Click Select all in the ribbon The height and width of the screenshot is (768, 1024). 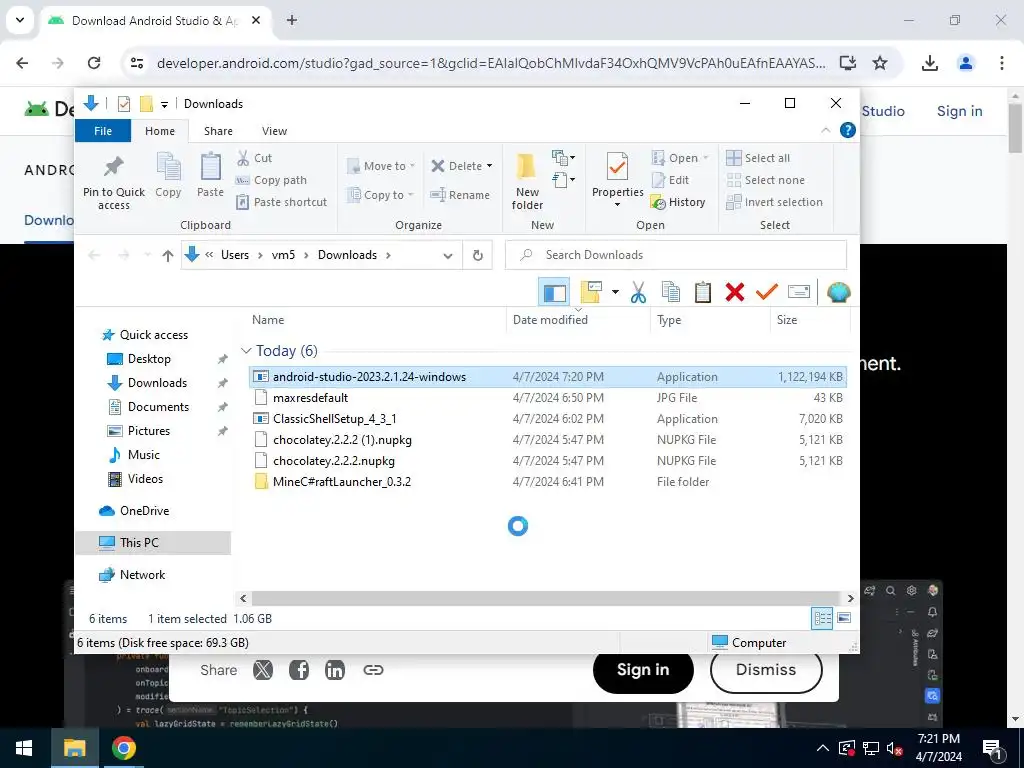coord(758,158)
